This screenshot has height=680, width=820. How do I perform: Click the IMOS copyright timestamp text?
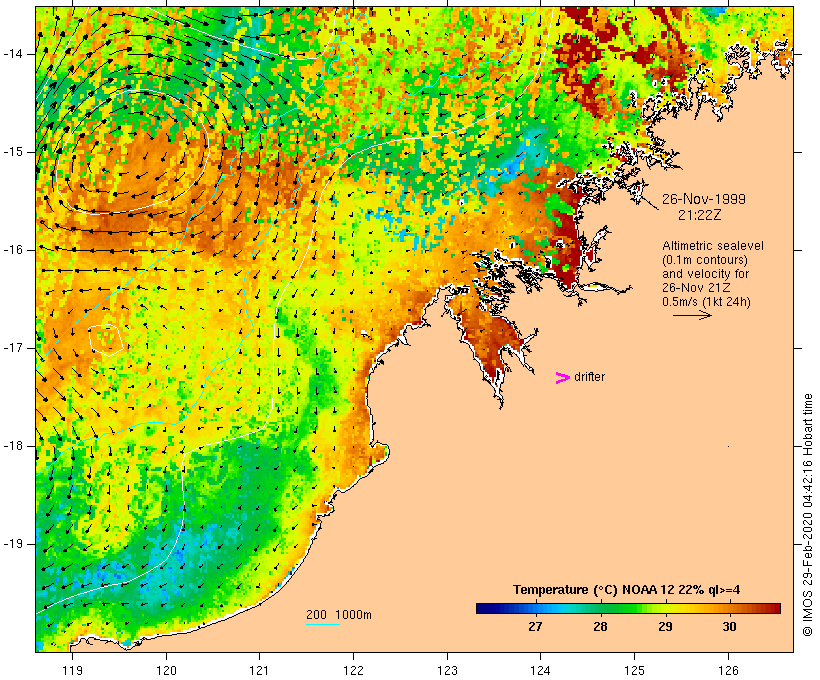[x=807, y=515]
